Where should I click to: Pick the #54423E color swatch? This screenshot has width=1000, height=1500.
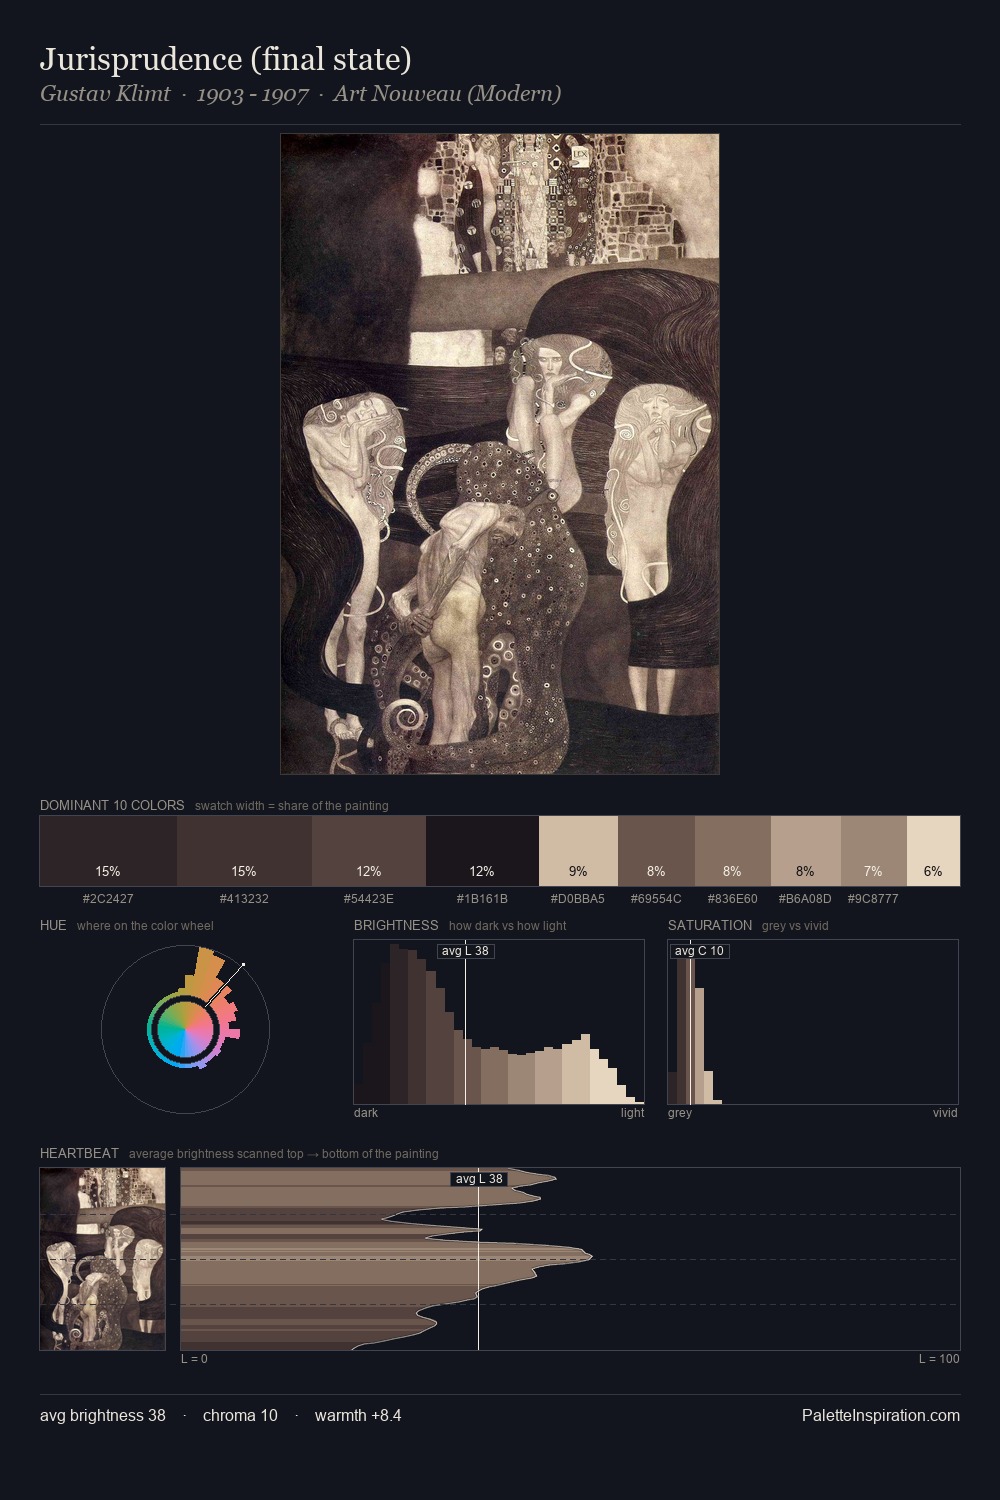click(x=369, y=851)
